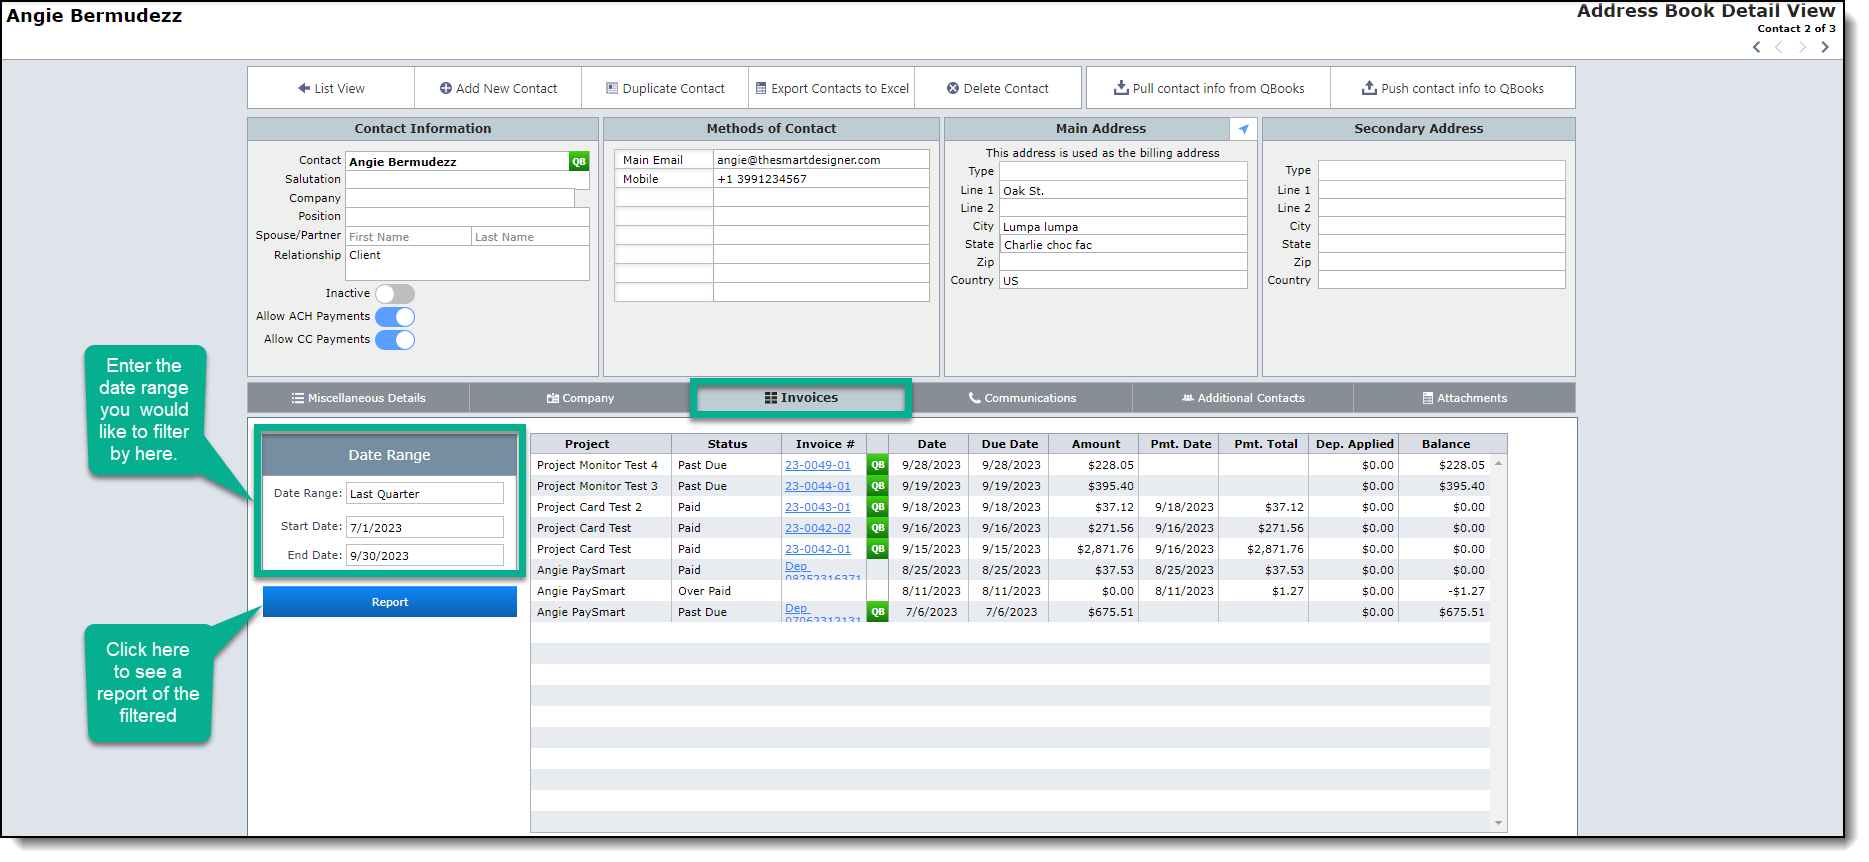Click the mobile number field +1 3991234567
The width and height of the screenshot is (1869, 862).
tap(821, 179)
